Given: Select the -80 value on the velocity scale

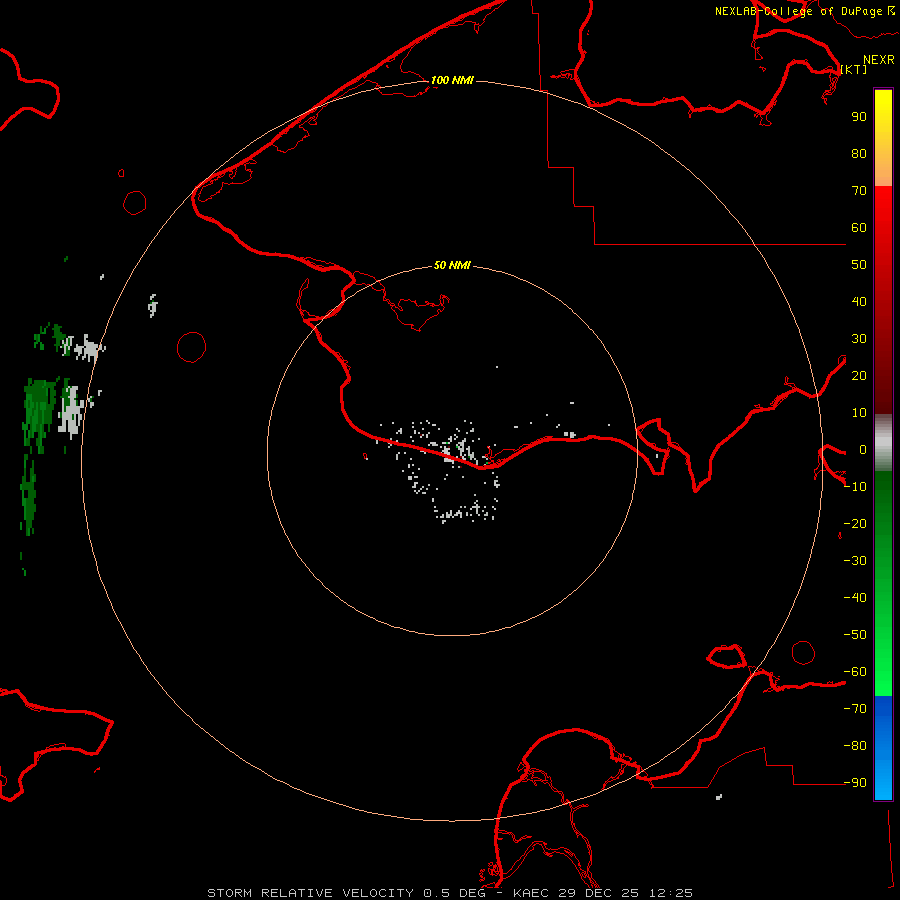Looking at the screenshot, I should point(855,746).
